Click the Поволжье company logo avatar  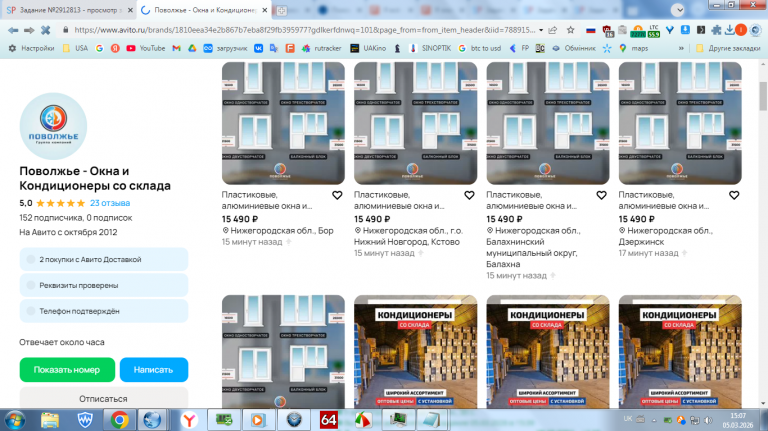coord(53,126)
